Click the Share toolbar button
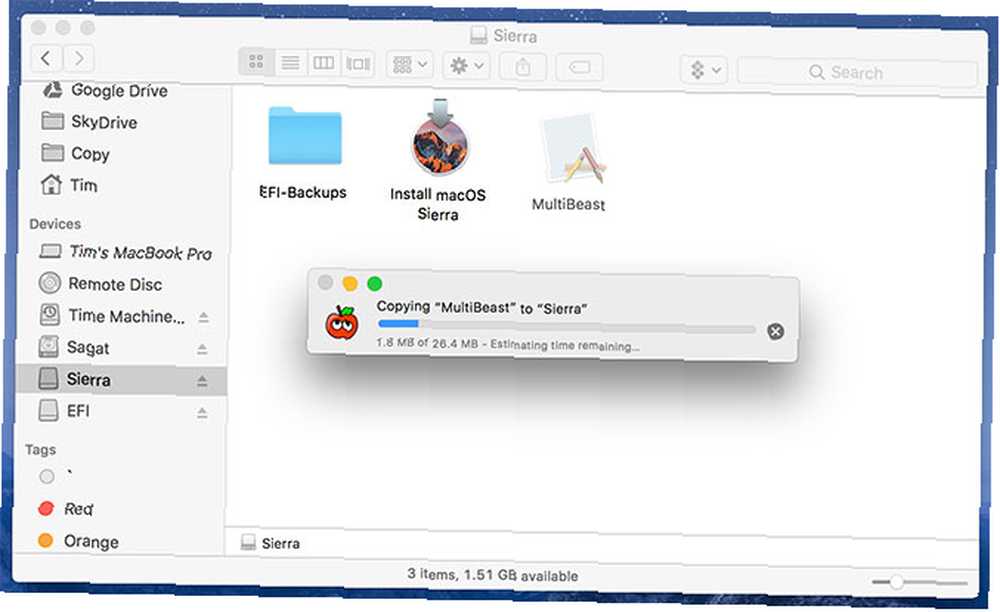Viewport: 1000px width, 612px height. [522, 67]
